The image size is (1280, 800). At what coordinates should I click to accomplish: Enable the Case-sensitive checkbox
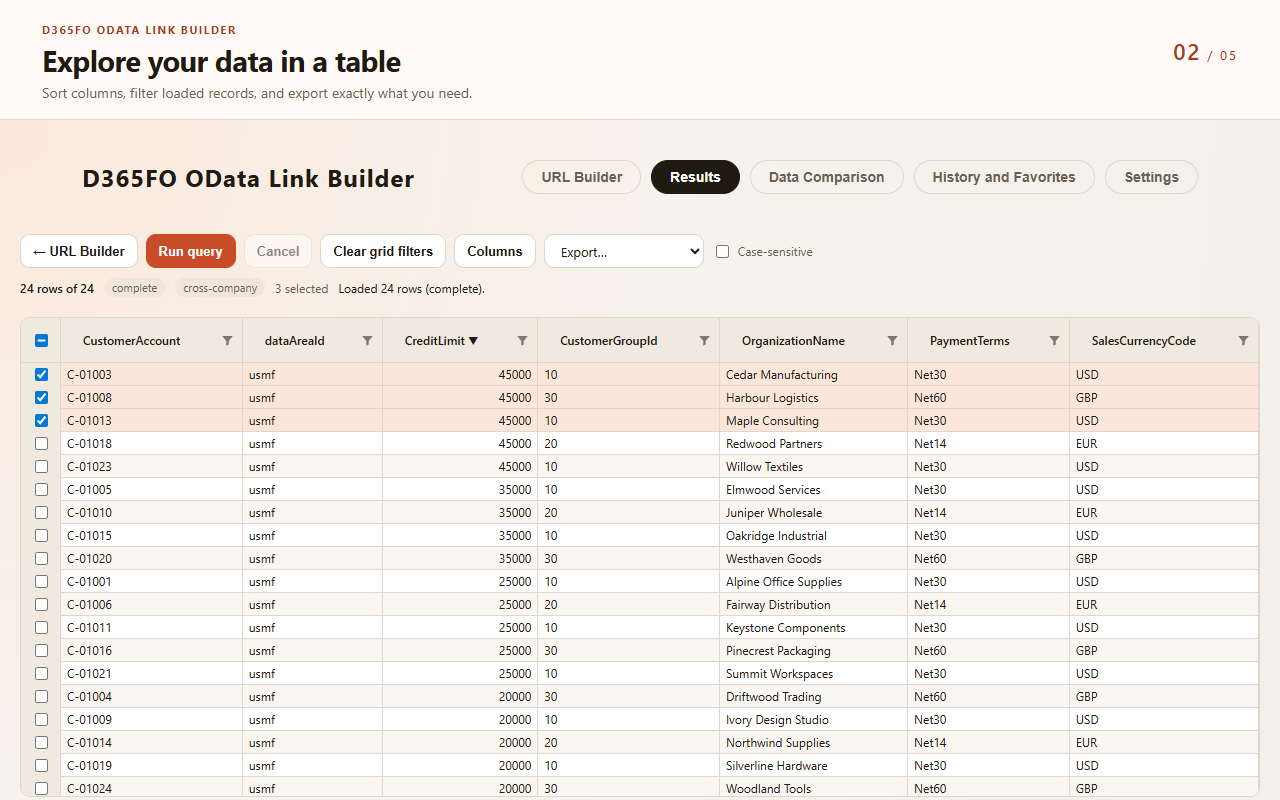point(722,252)
